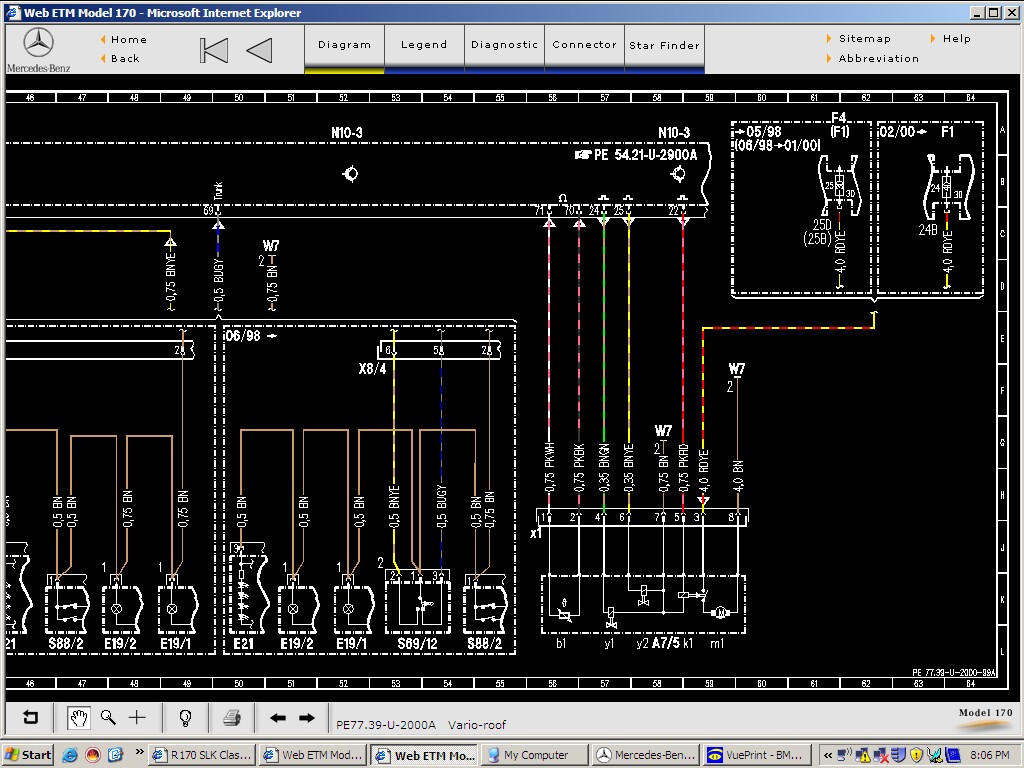Launch Internet Explorer from quick launch
This screenshot has height=768, width=1024.
pyautogui.click(x=70, y=755)
